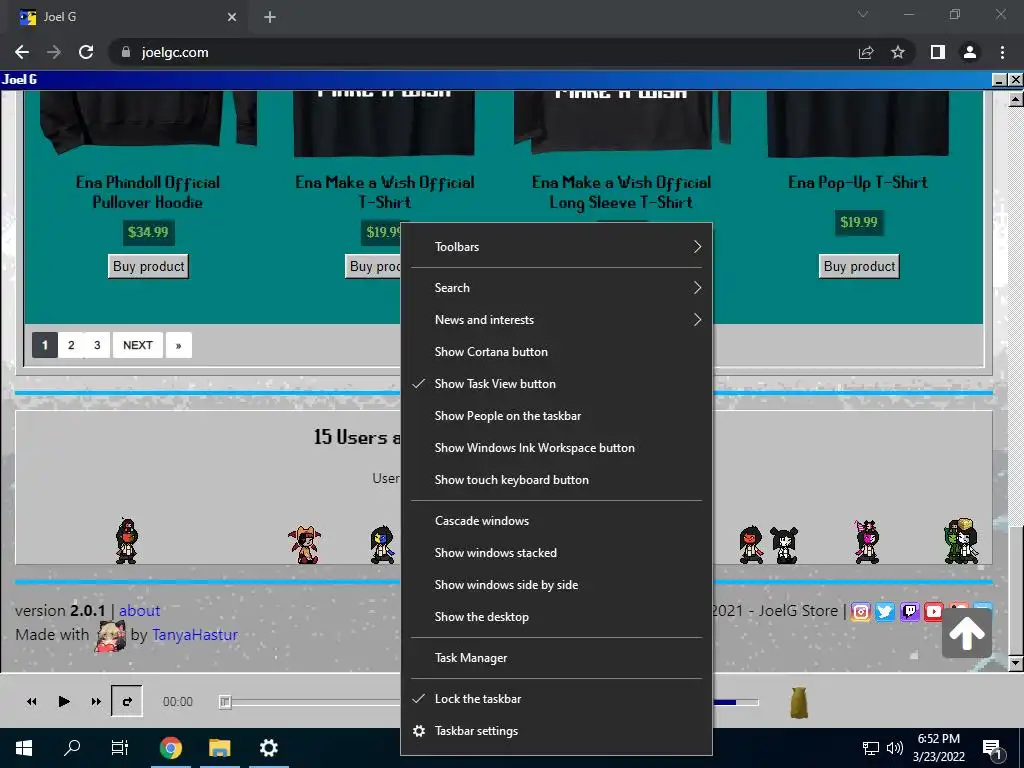Go to store page 3
The image size is (1024, 768).
(x=97, y=345)
